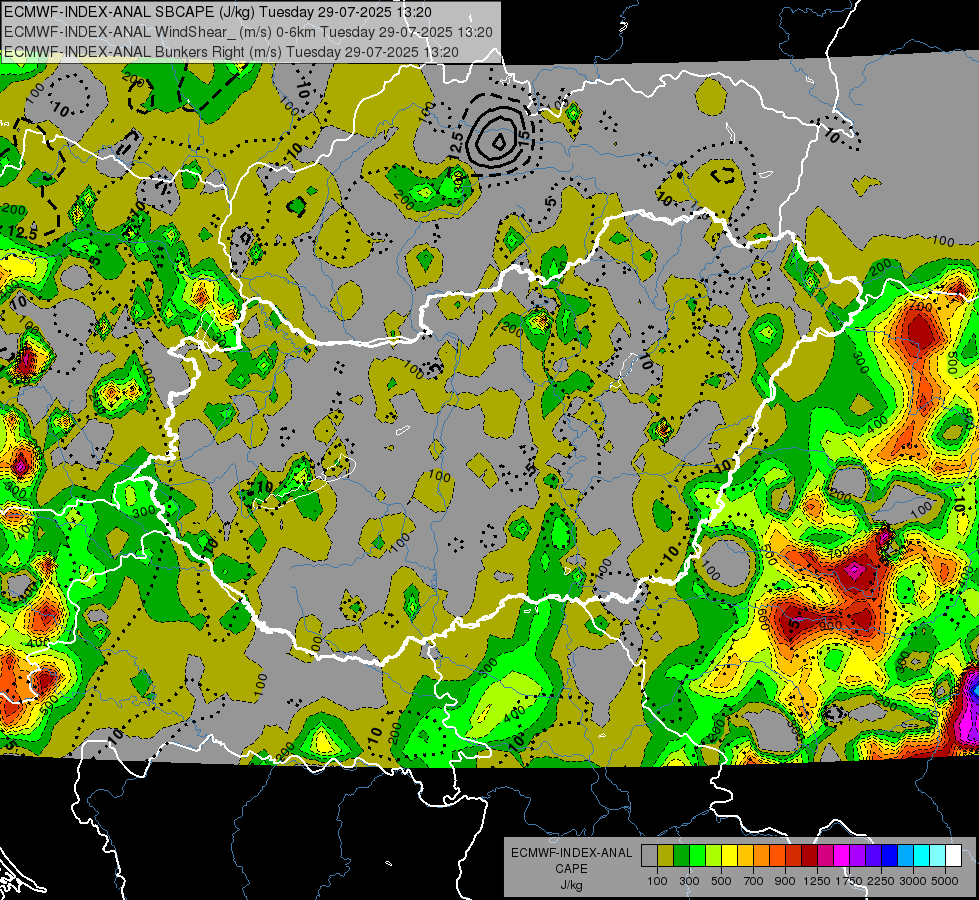Click the CAPE label in the legend
Screen dimensions: 979x900
[x=571, y=869]
